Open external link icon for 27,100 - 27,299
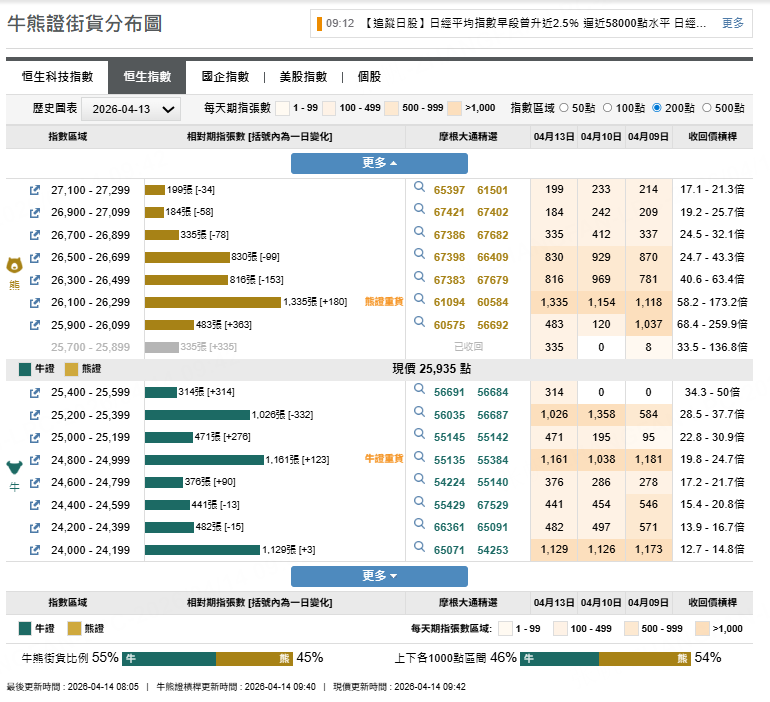The image size is (770, 702). point(35,190)
